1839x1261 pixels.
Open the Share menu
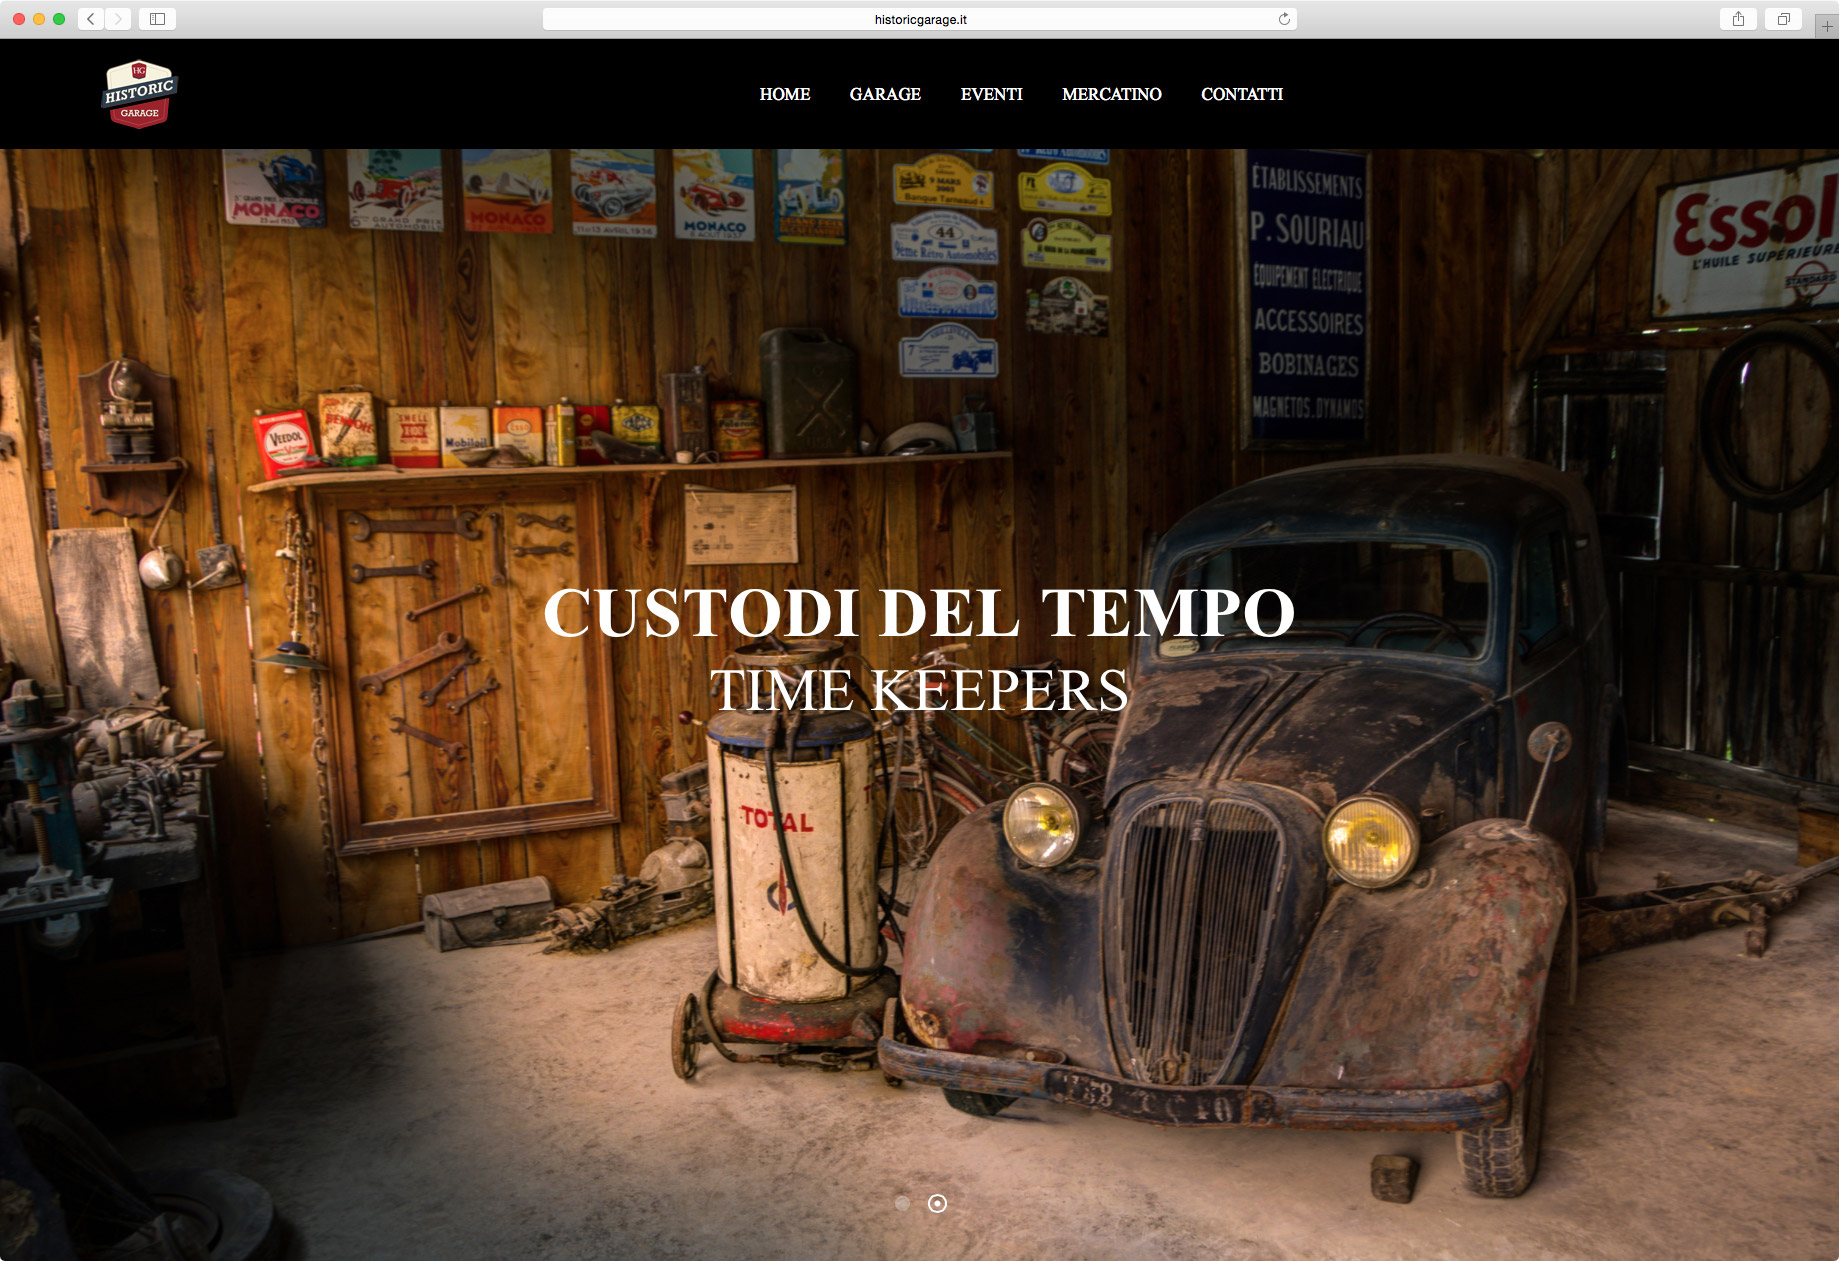tap(1738, 19)
